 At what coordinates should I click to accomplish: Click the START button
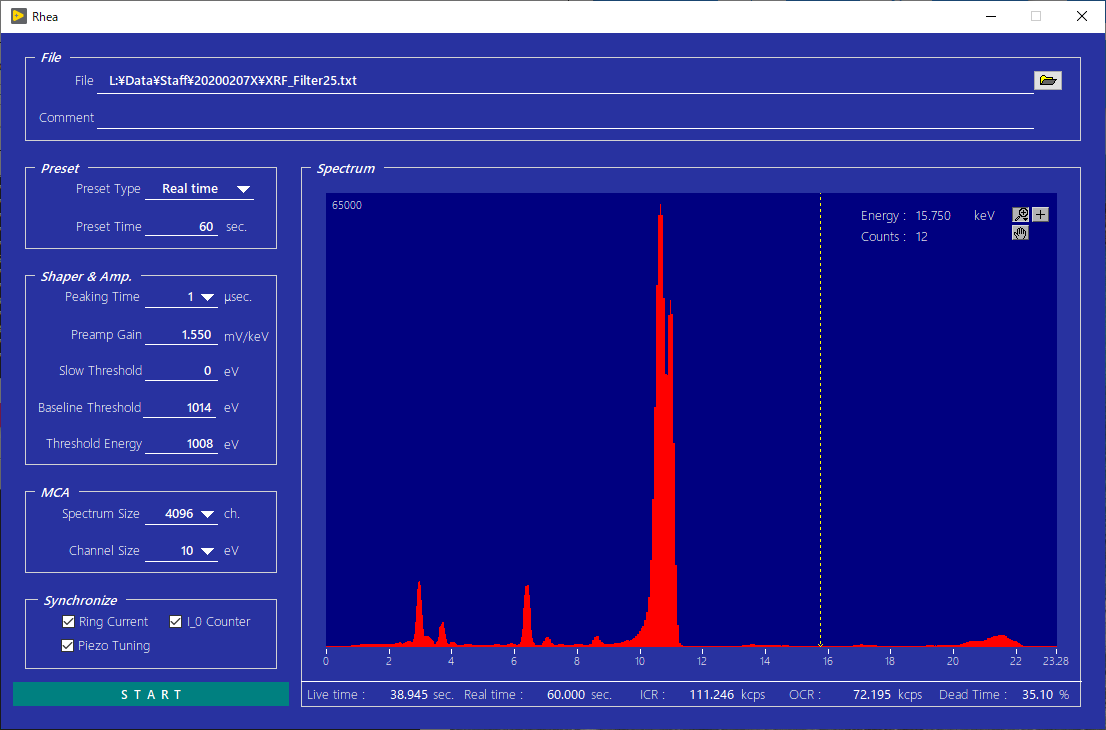click(x=151, y=694)
